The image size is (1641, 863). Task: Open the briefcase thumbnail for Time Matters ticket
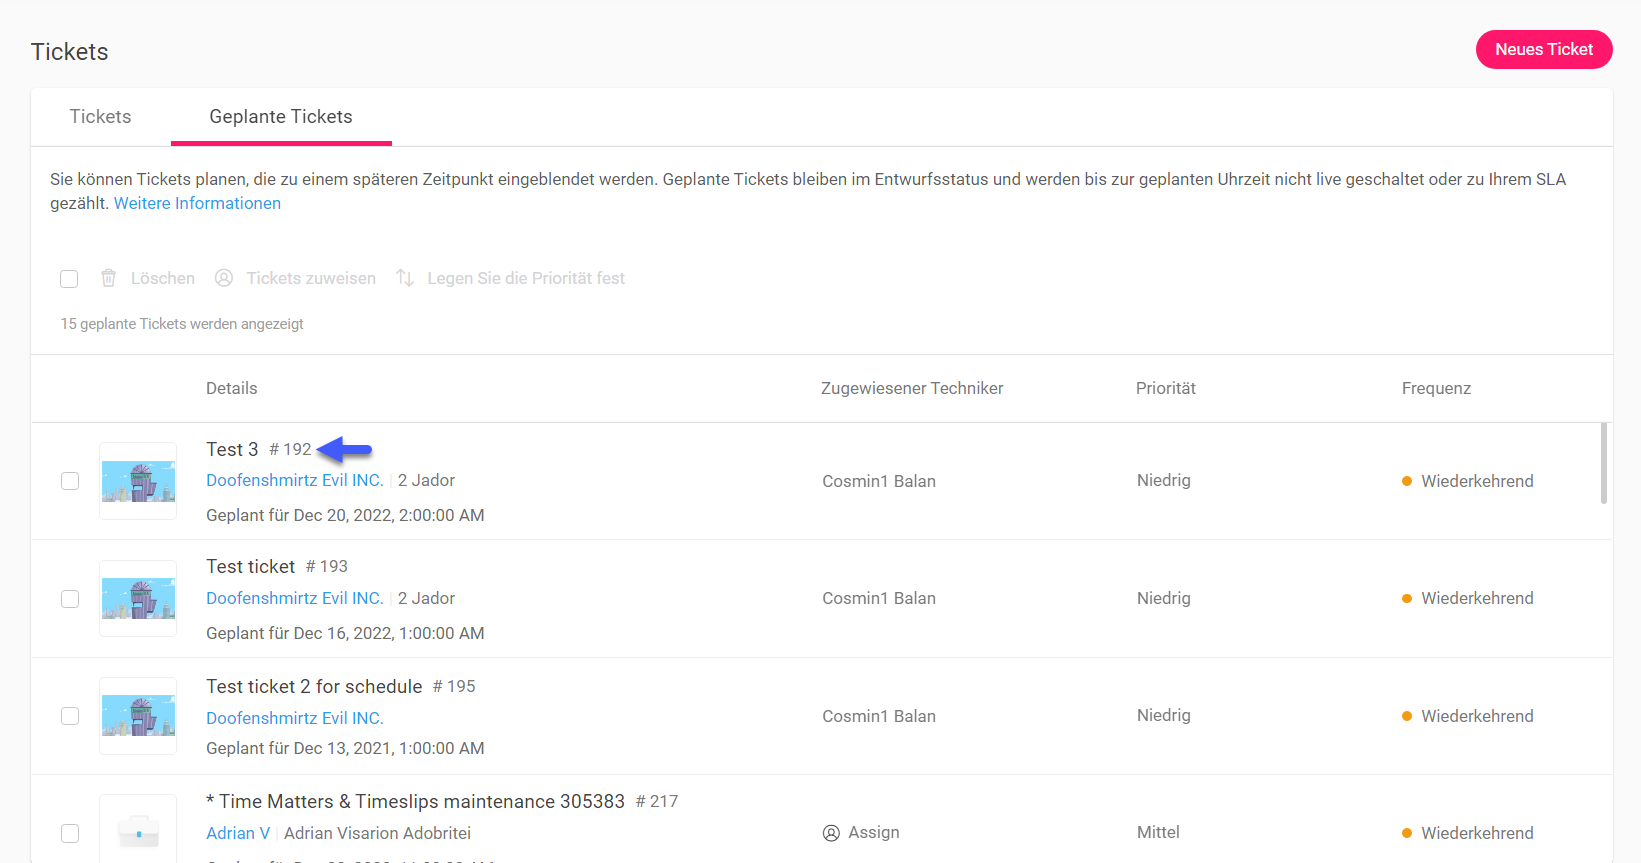click(x=138, y=829)
